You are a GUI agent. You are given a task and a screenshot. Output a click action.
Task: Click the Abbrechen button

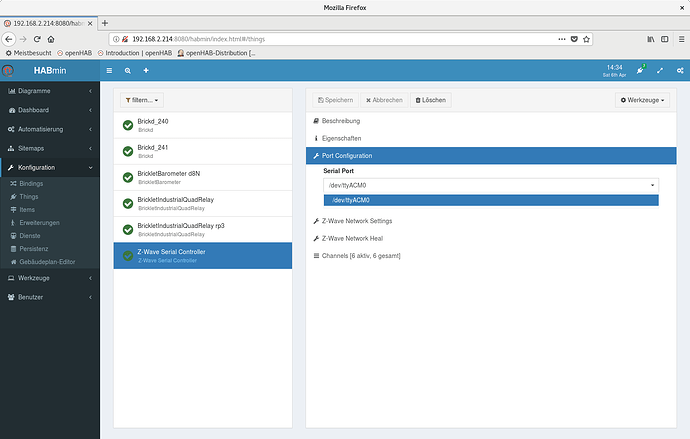[384, 100]
